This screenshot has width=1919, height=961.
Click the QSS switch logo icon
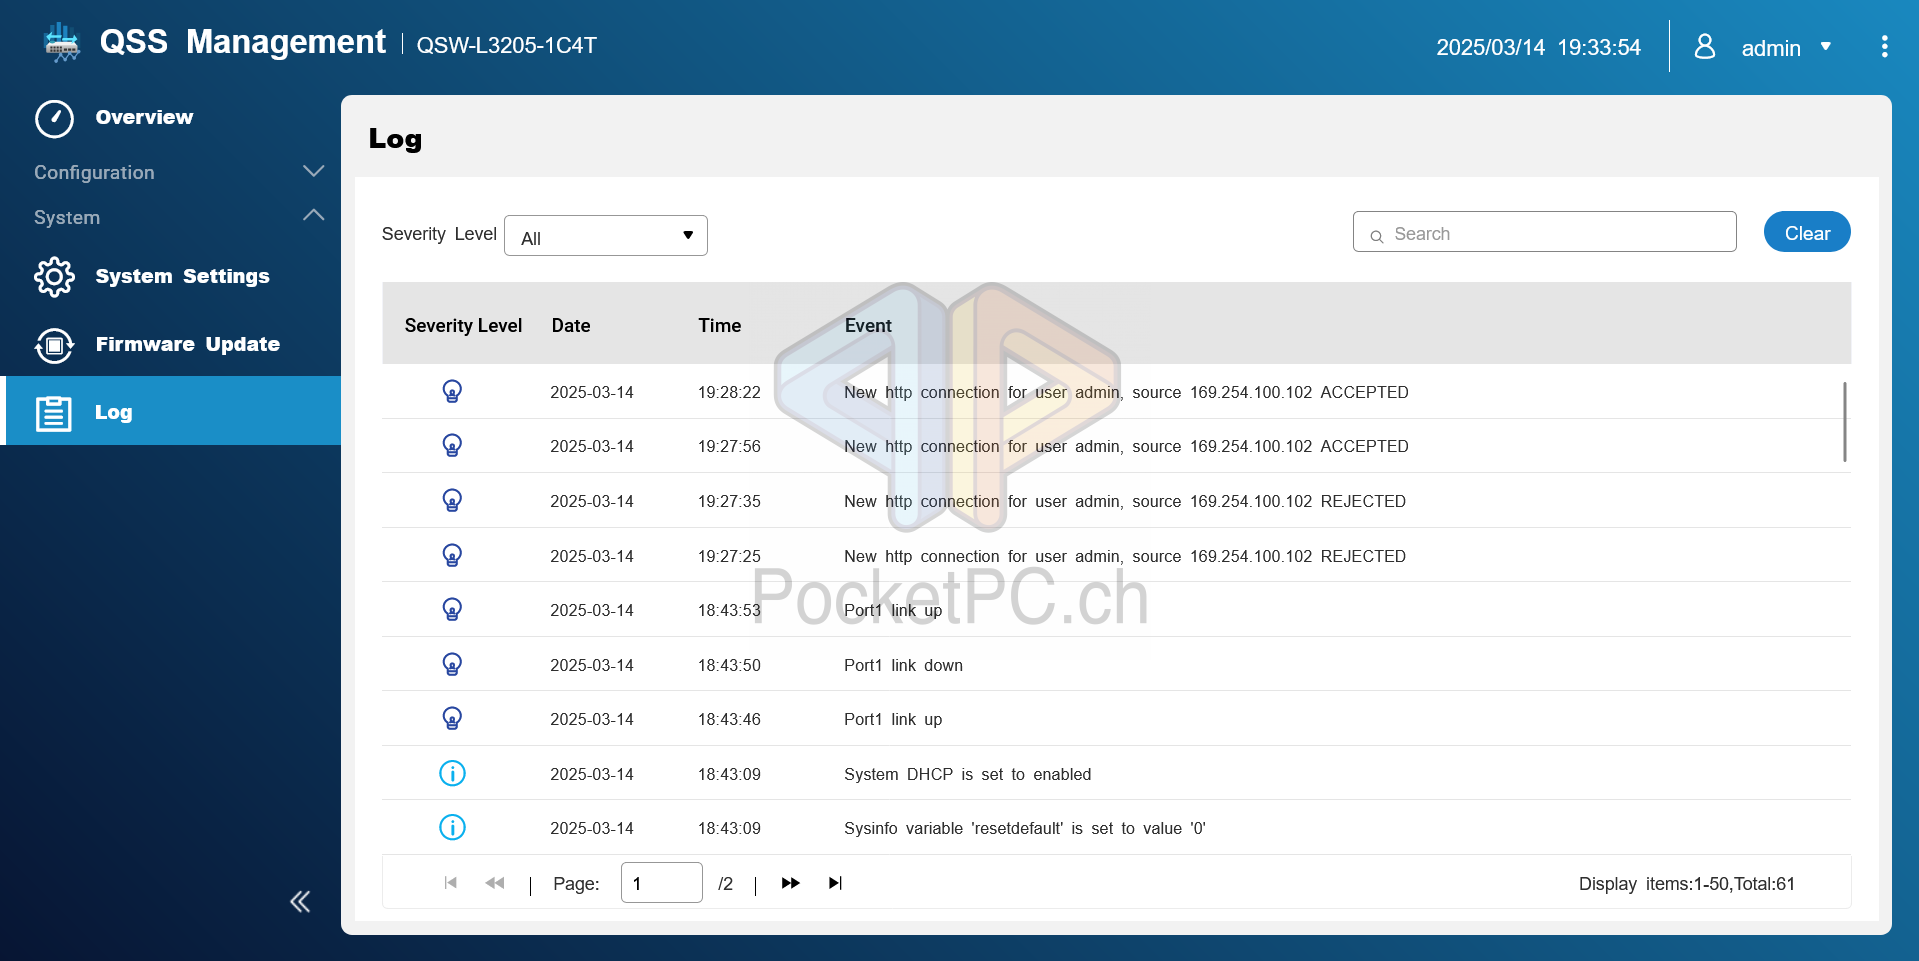[62, 43]
